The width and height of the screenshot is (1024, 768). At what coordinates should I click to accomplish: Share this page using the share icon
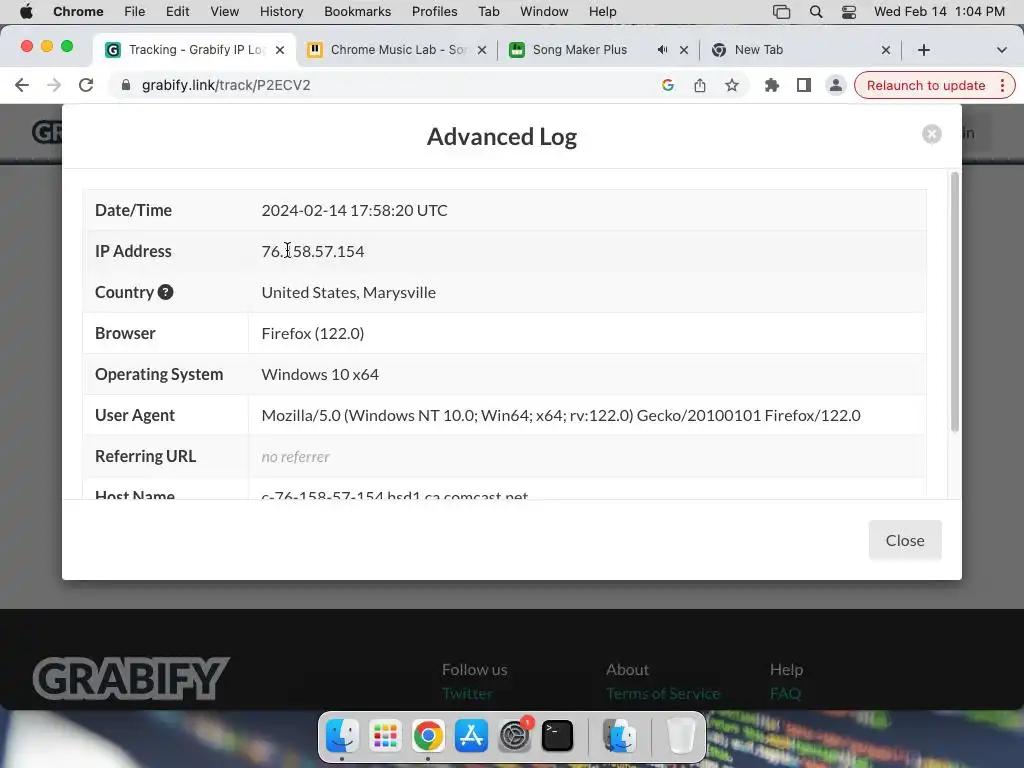coord(699,85)
